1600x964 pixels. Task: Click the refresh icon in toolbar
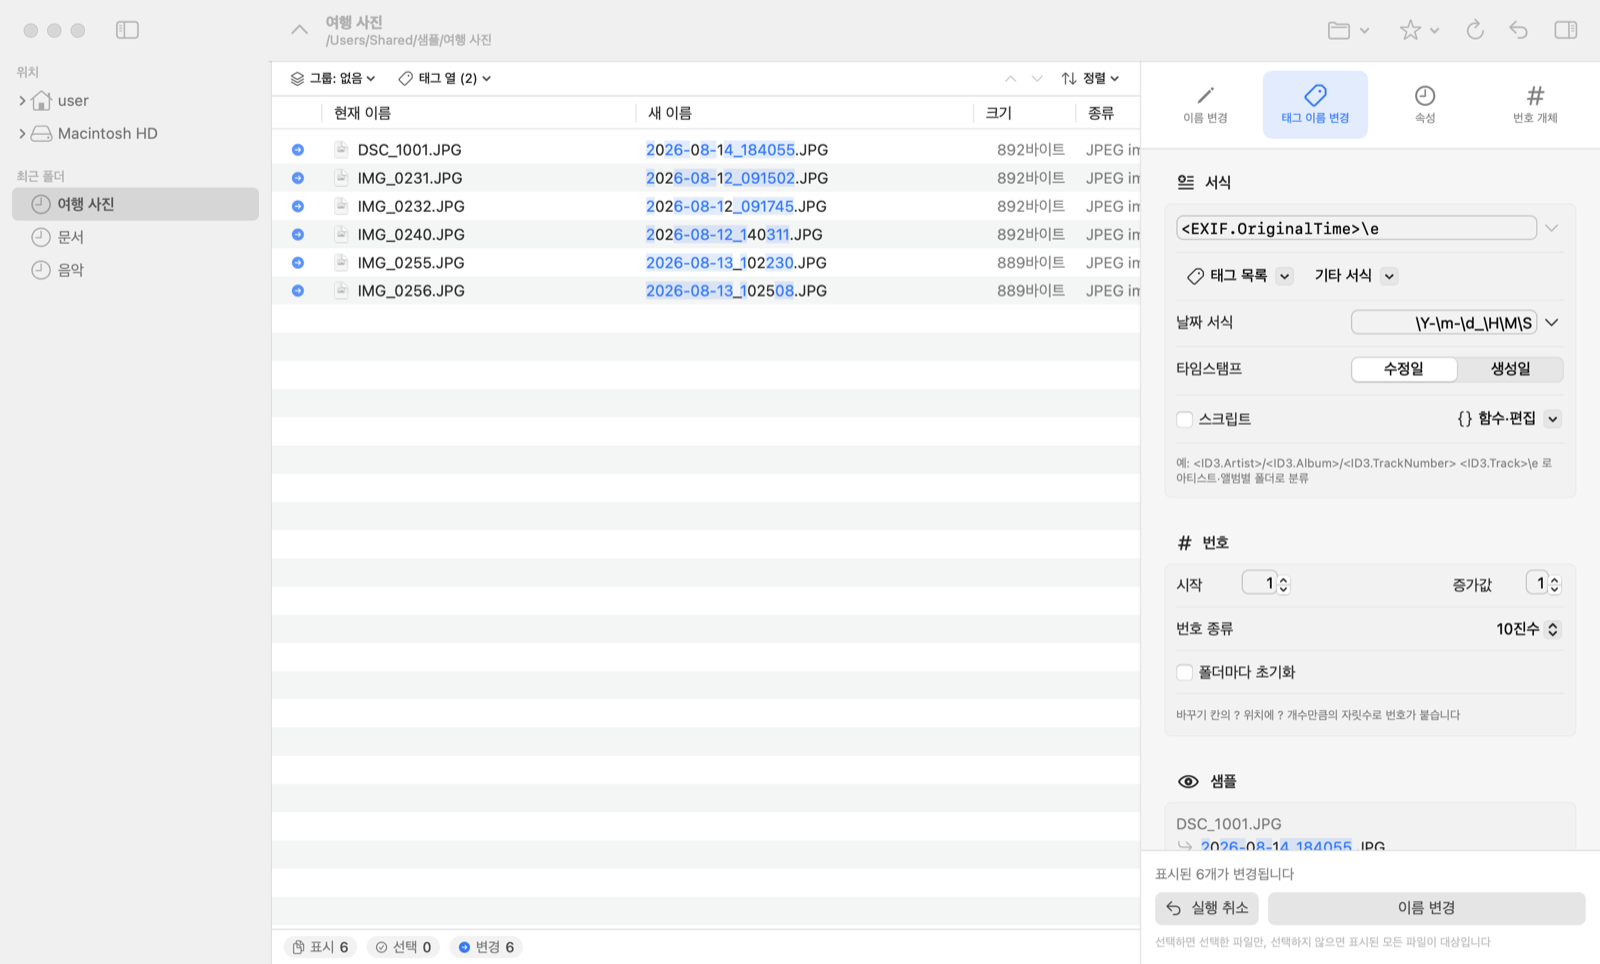[x=1475, y=30]
